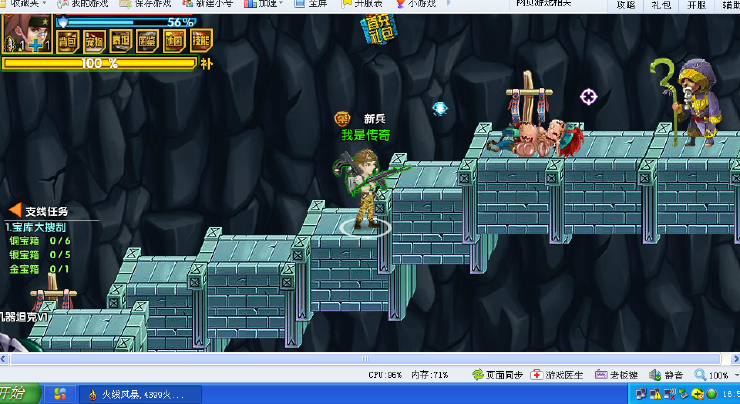The image size is (740, 404).
Task: Click the soldier character portrait
Action: pyautogui.click(x=27, y=33)
